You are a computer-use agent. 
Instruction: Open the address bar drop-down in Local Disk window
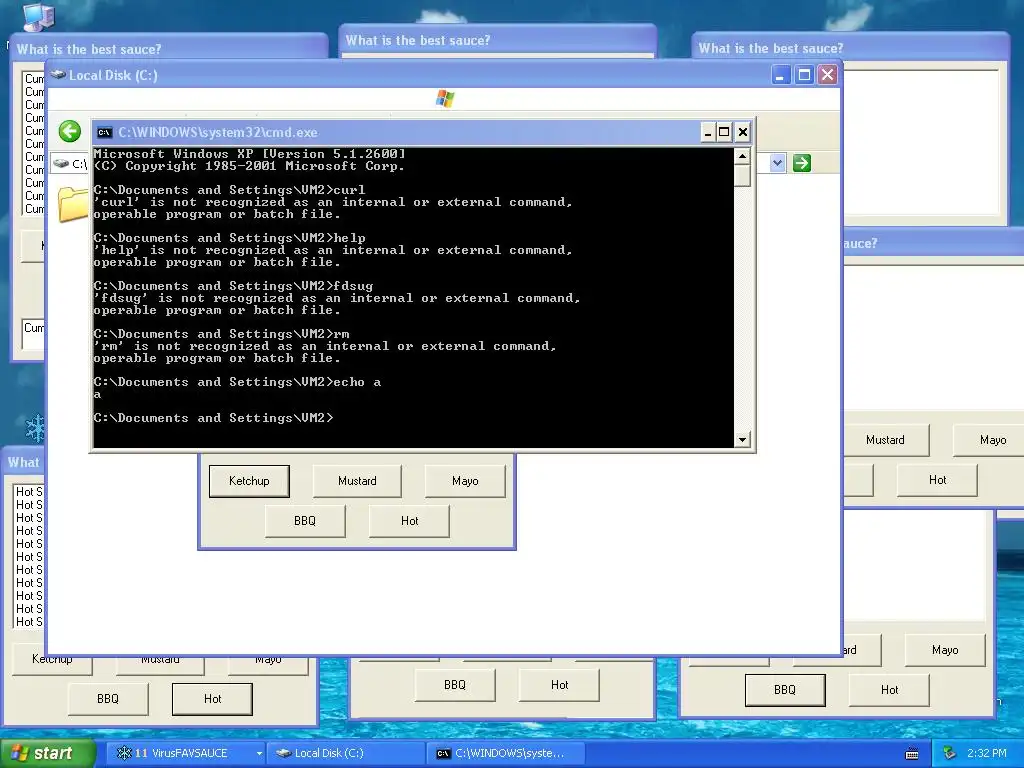coord(777,163)
